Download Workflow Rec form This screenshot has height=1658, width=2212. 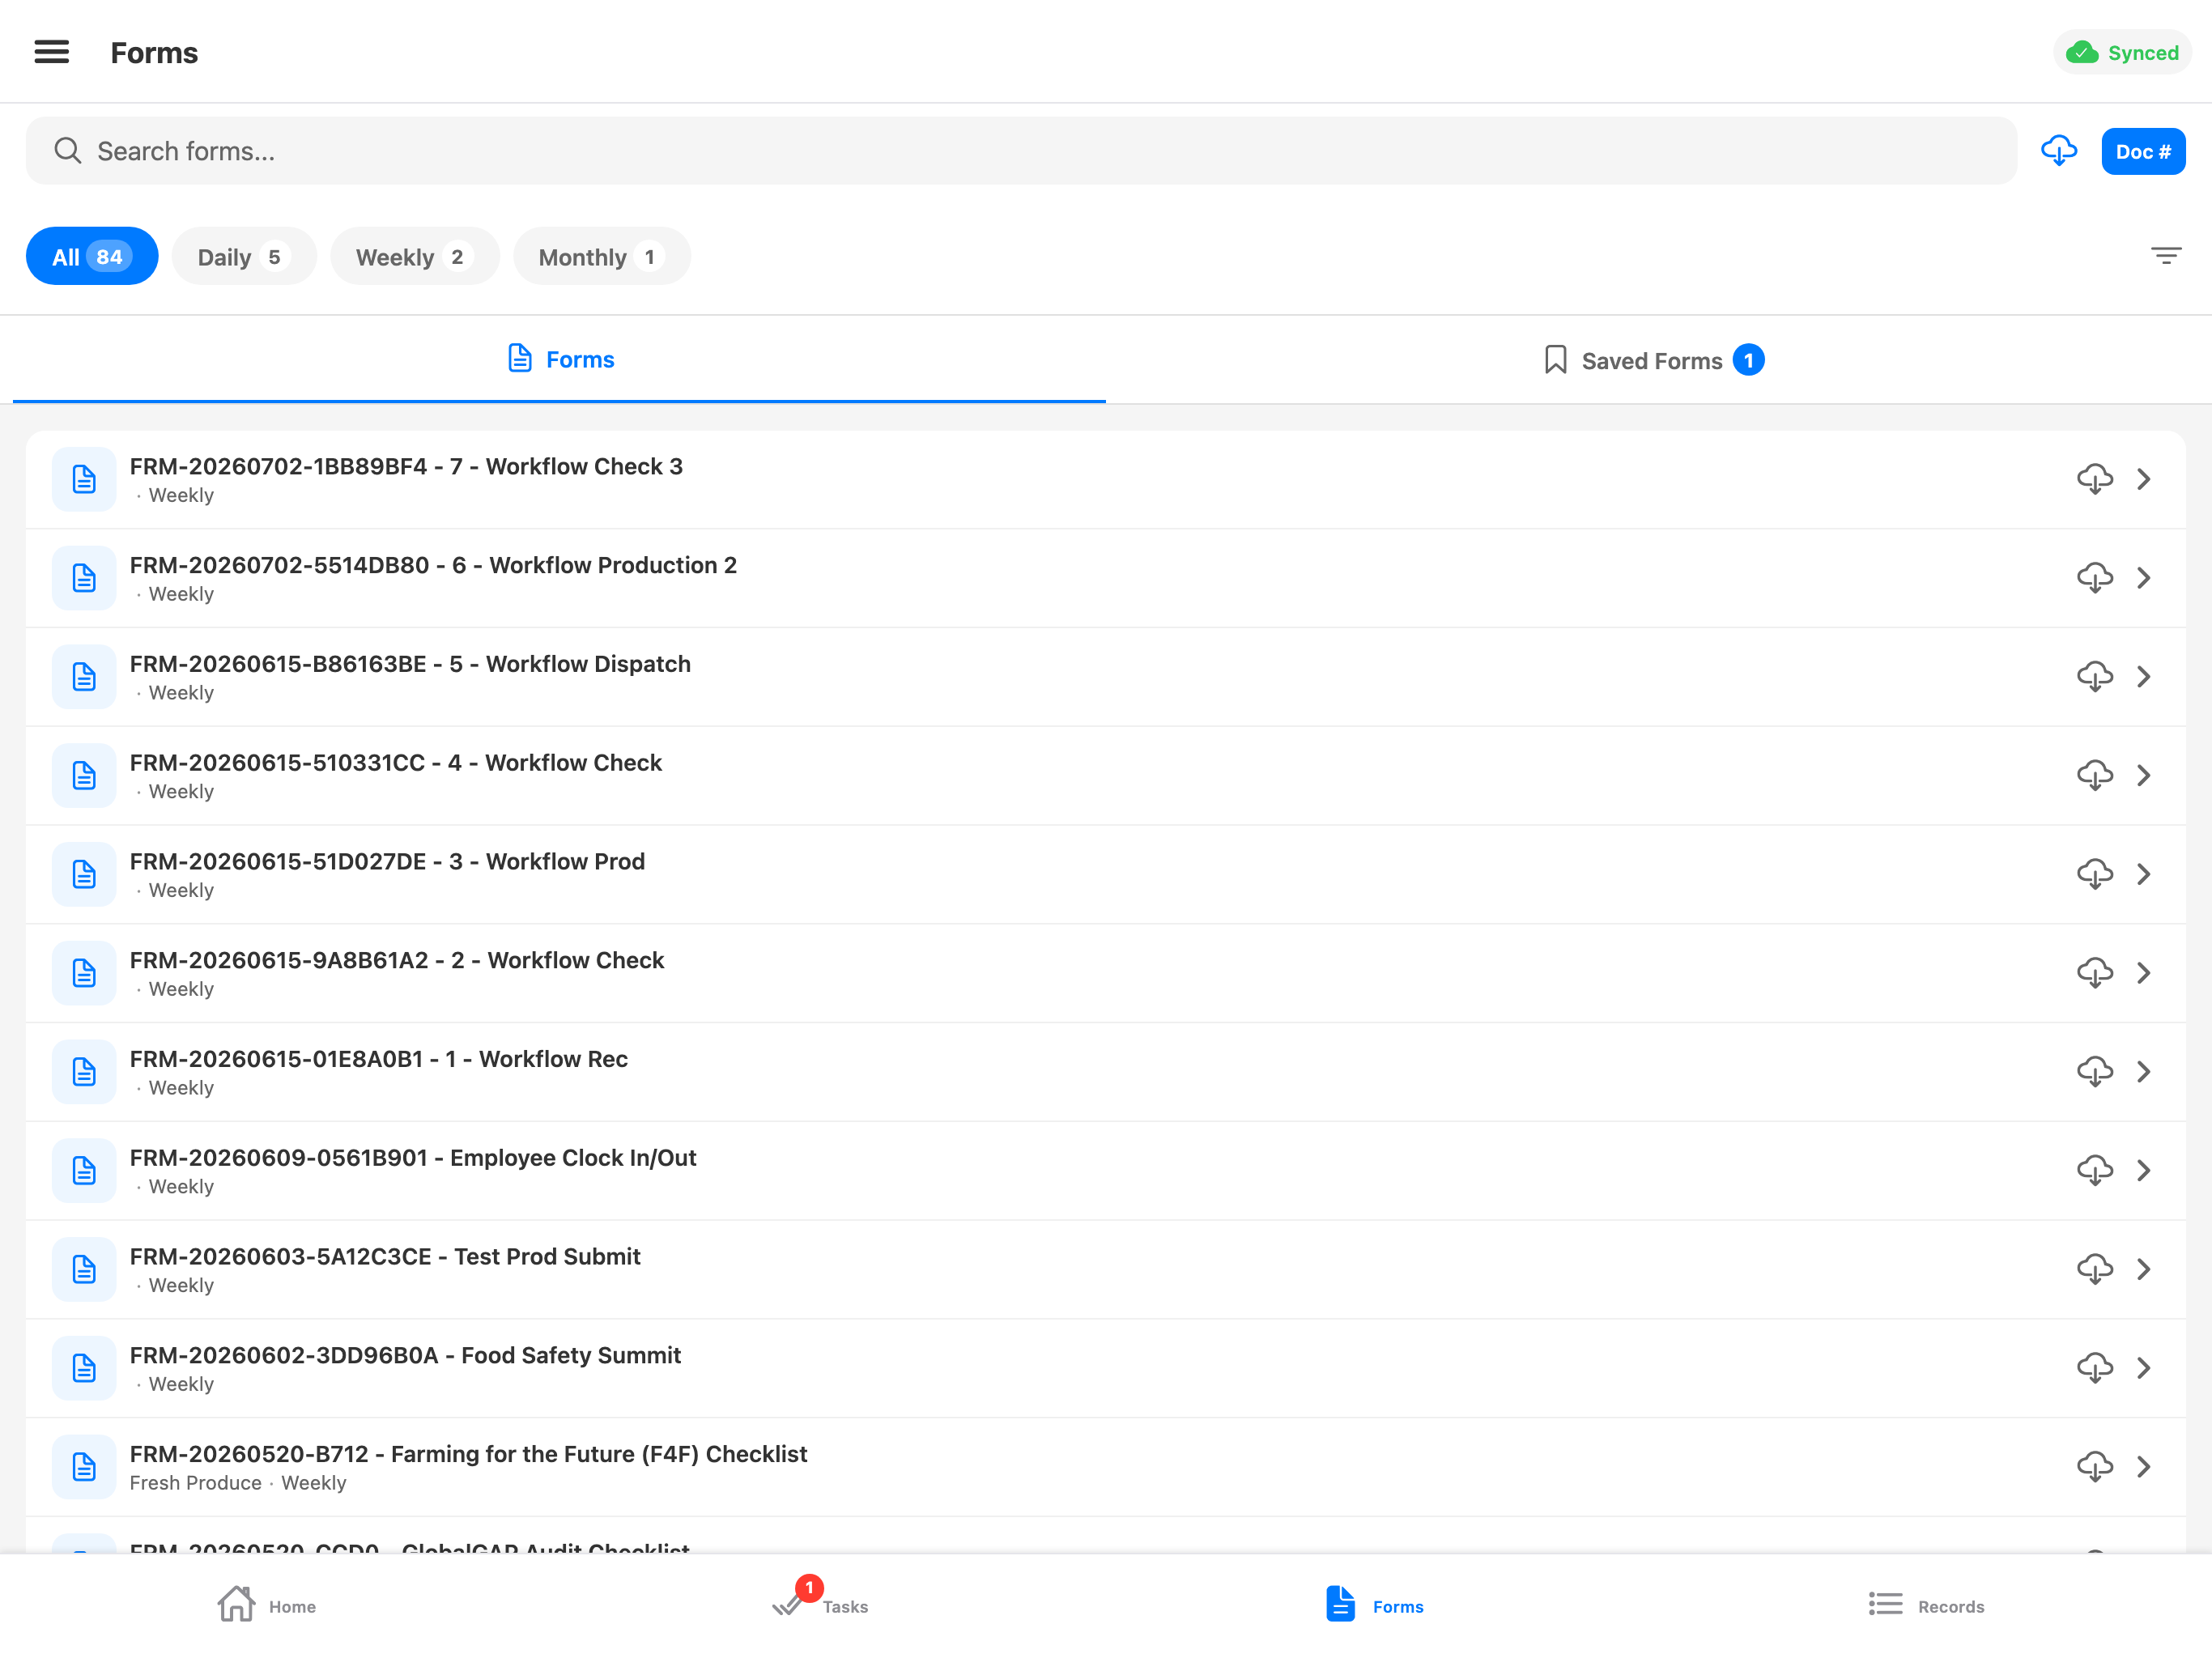pyautogui.click(x=2095, y=1072)
